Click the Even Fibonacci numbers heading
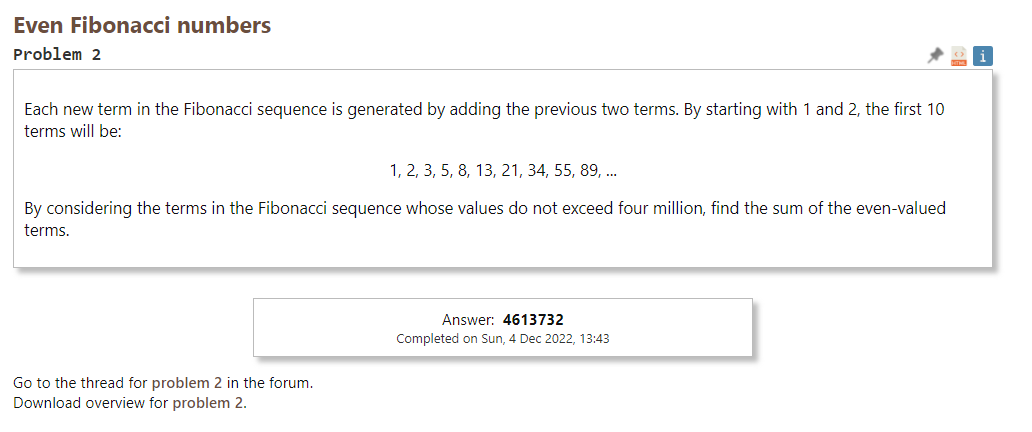 point(142,25)
